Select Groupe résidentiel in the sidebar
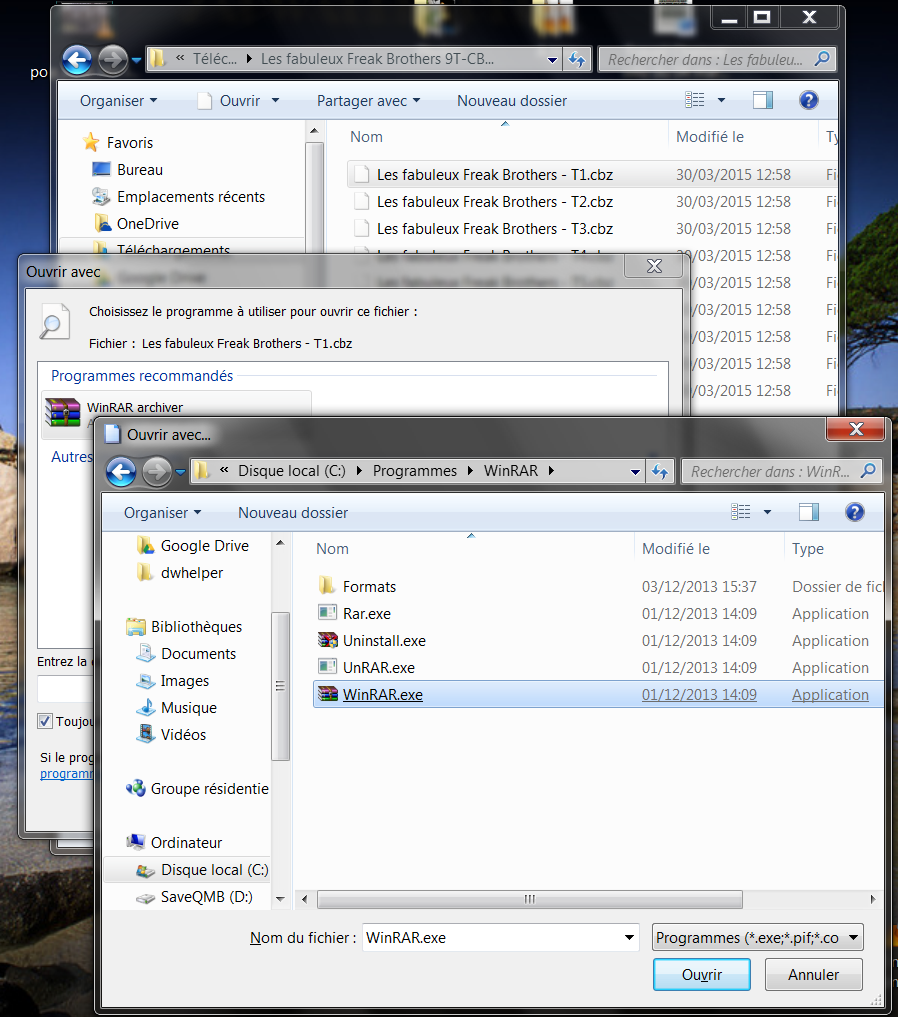The width and height of the screenshot is (898, 1017). click(209, 789)
